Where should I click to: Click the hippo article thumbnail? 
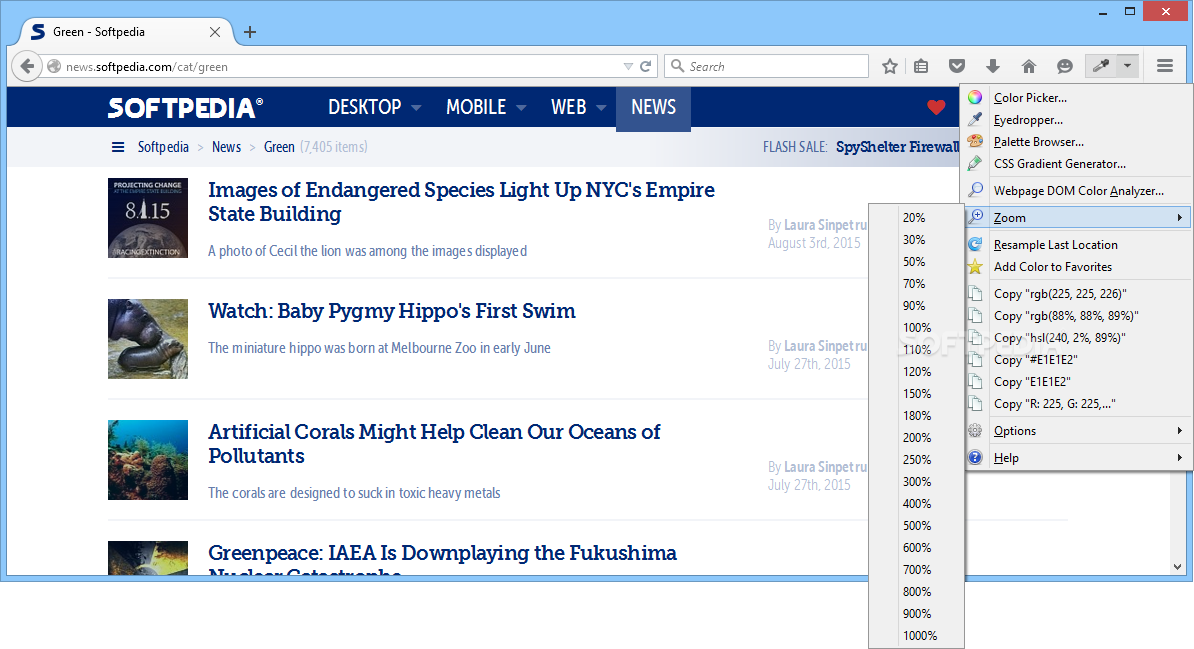tap(148, 339)
